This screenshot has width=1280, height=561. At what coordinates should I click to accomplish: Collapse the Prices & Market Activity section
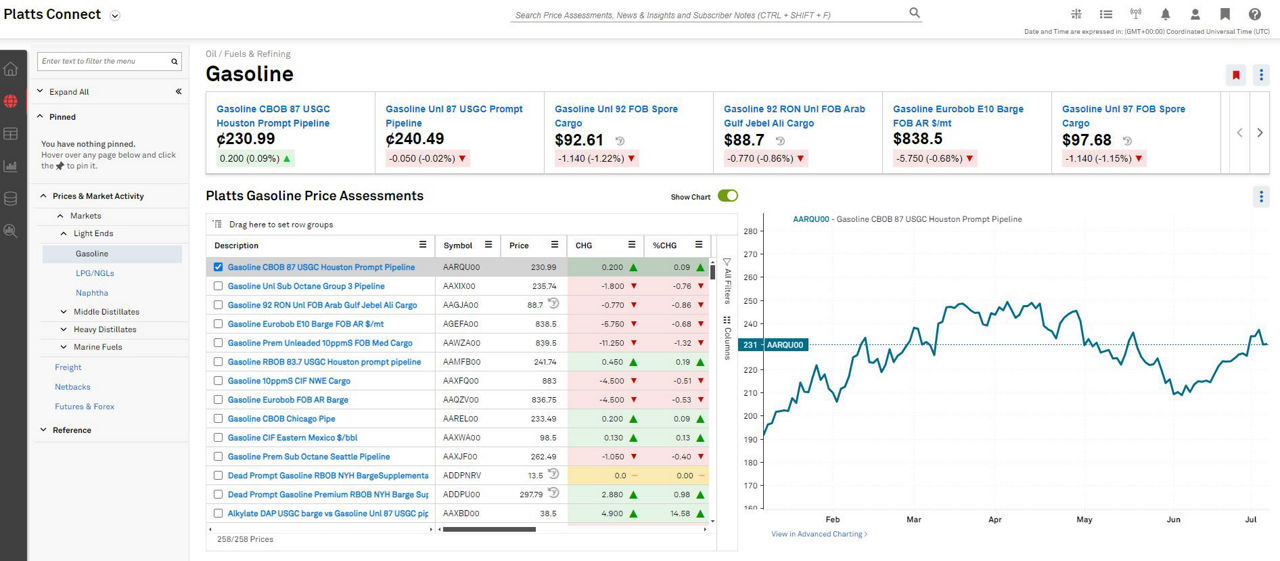click(43, 196)
